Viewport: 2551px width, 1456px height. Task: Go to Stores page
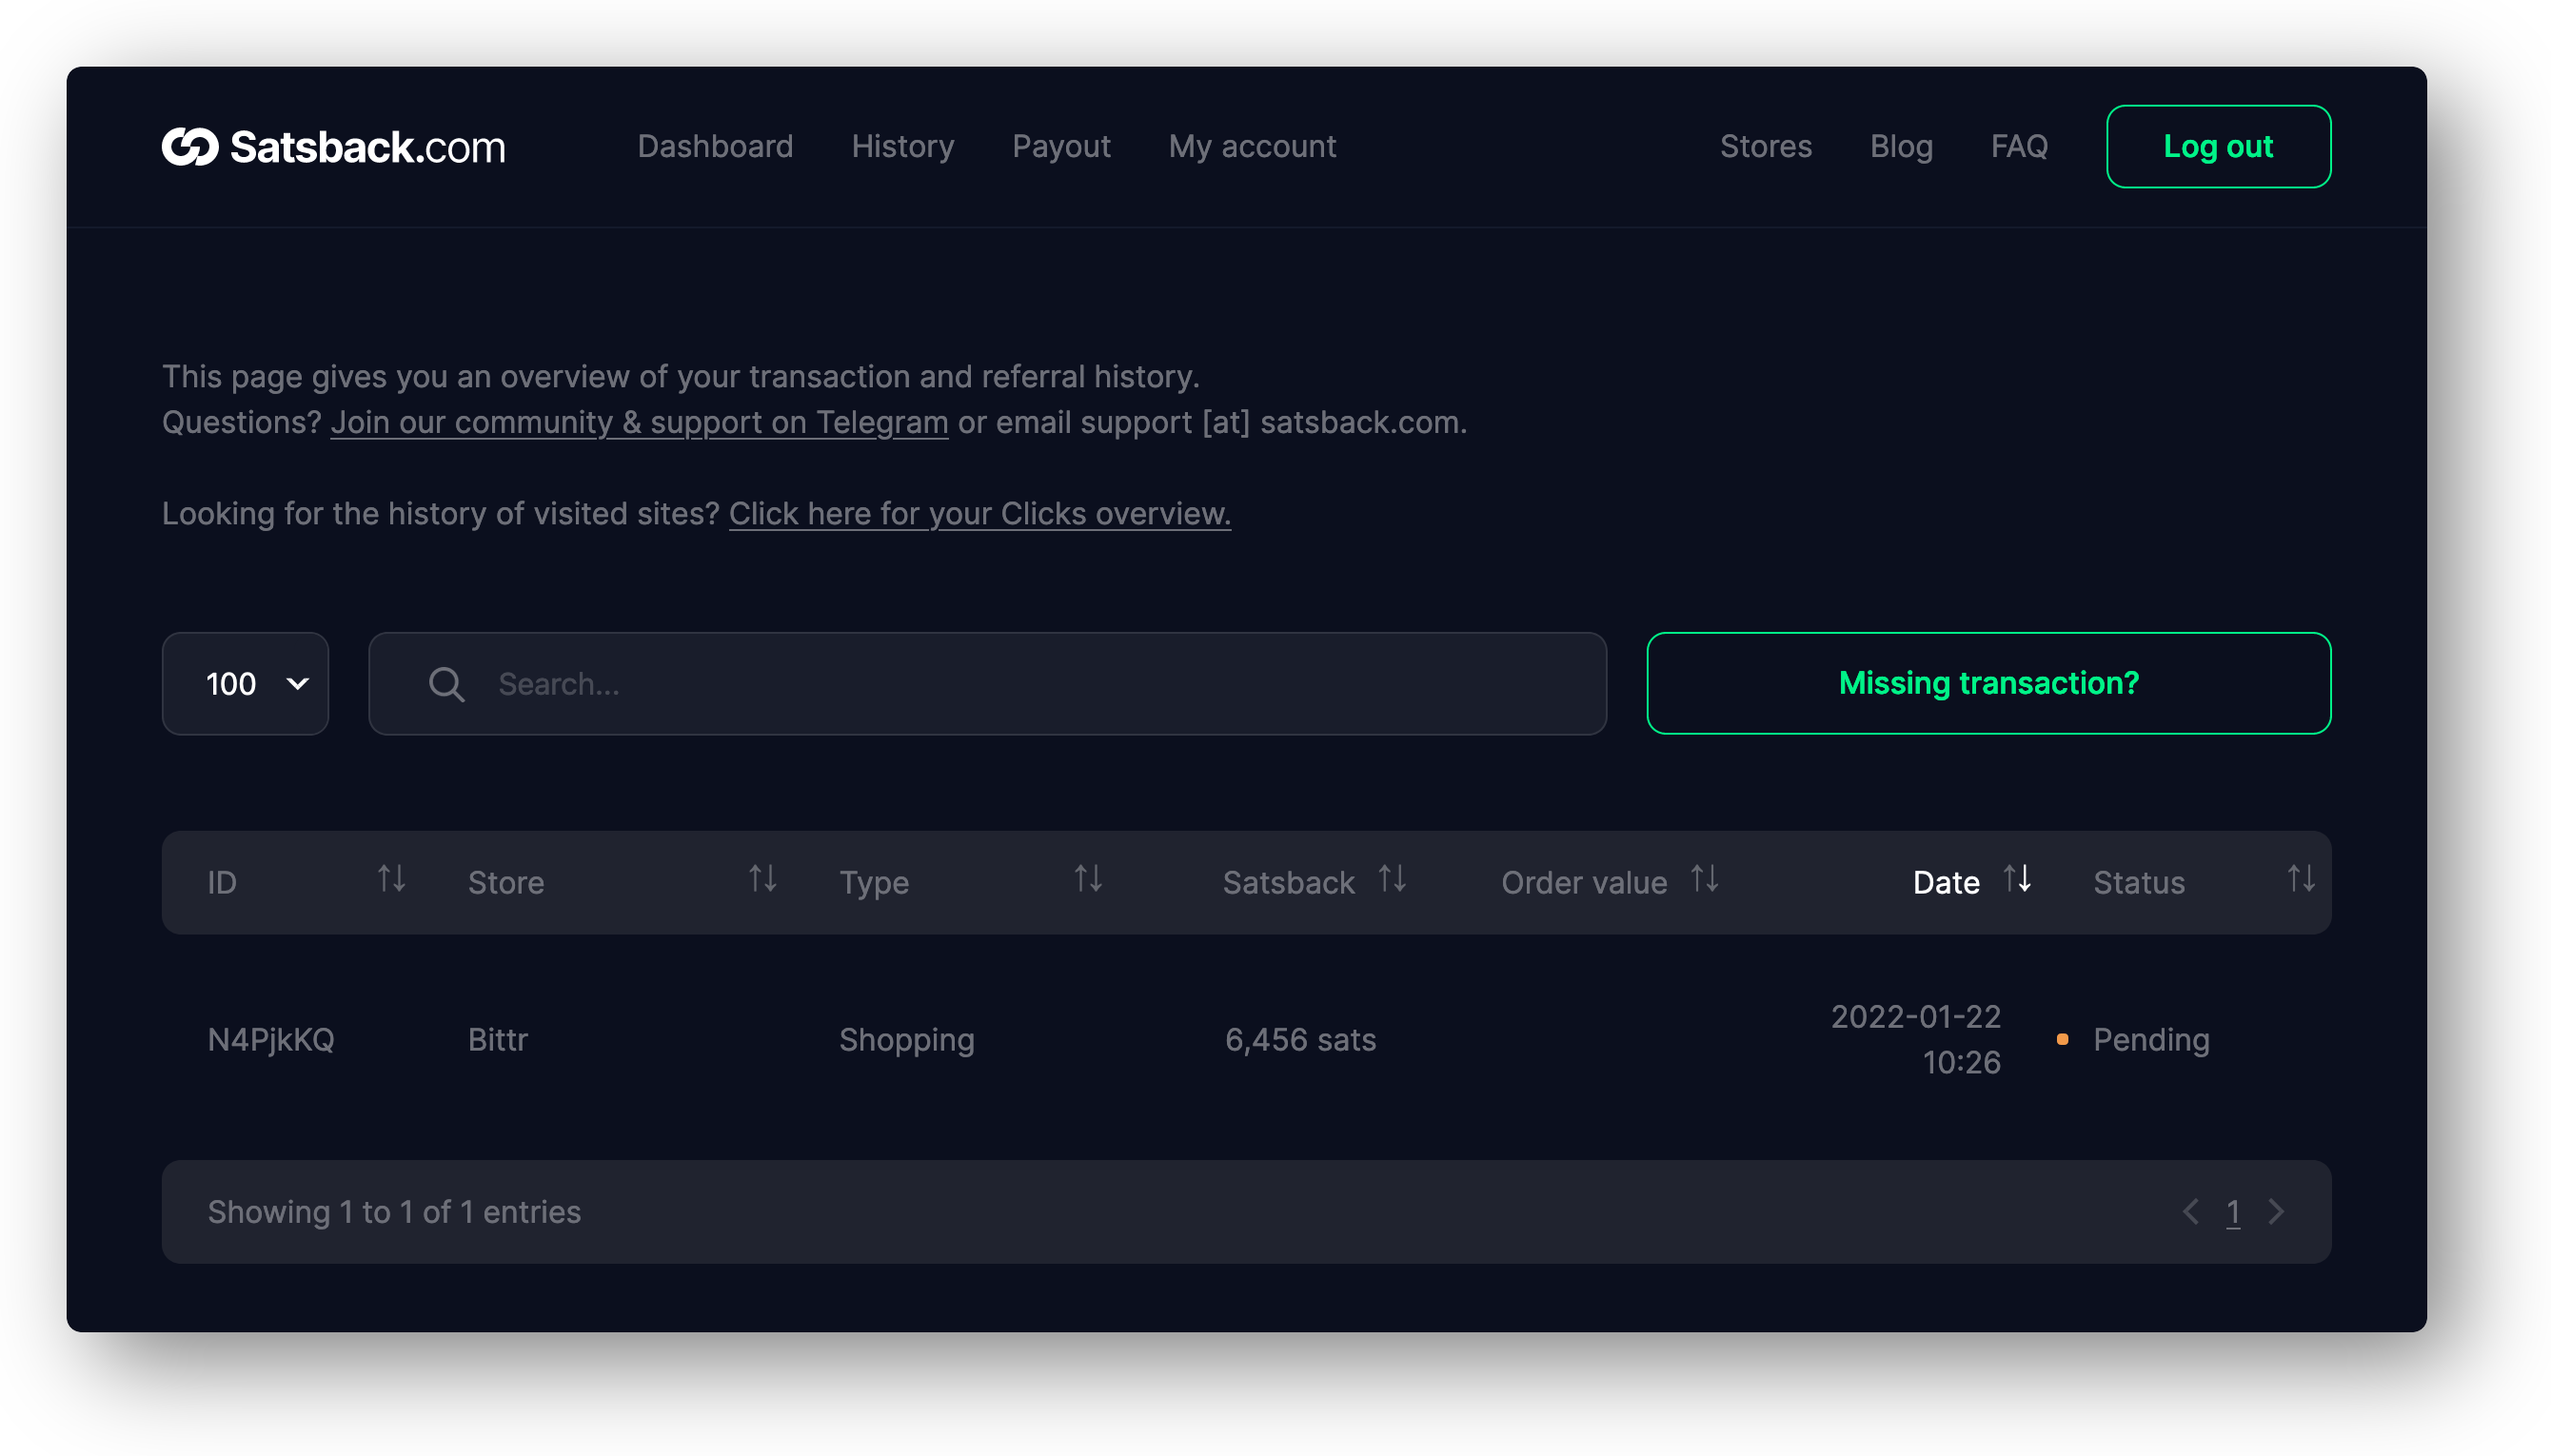[1765, 147]
